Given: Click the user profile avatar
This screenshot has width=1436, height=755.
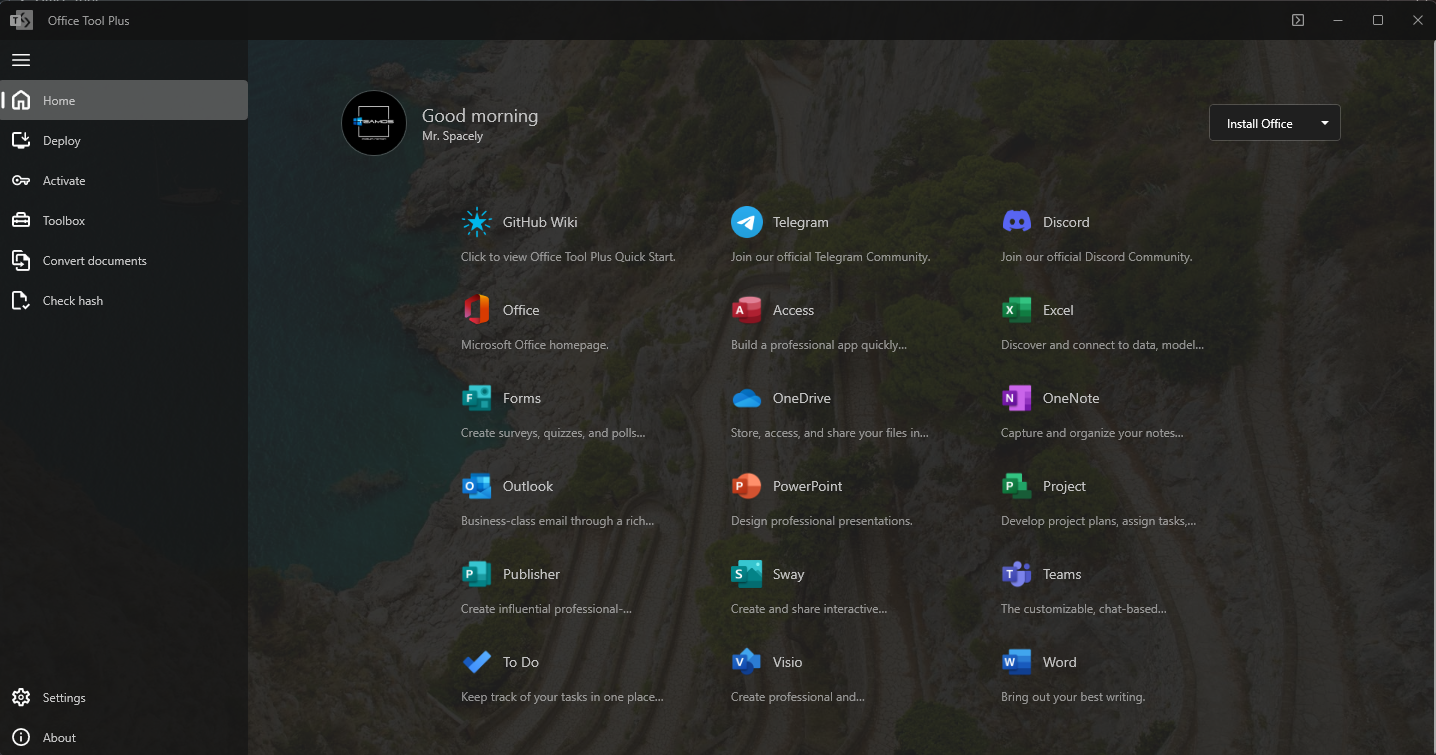Looking at the screenshot, I should [x=374, y=123].
